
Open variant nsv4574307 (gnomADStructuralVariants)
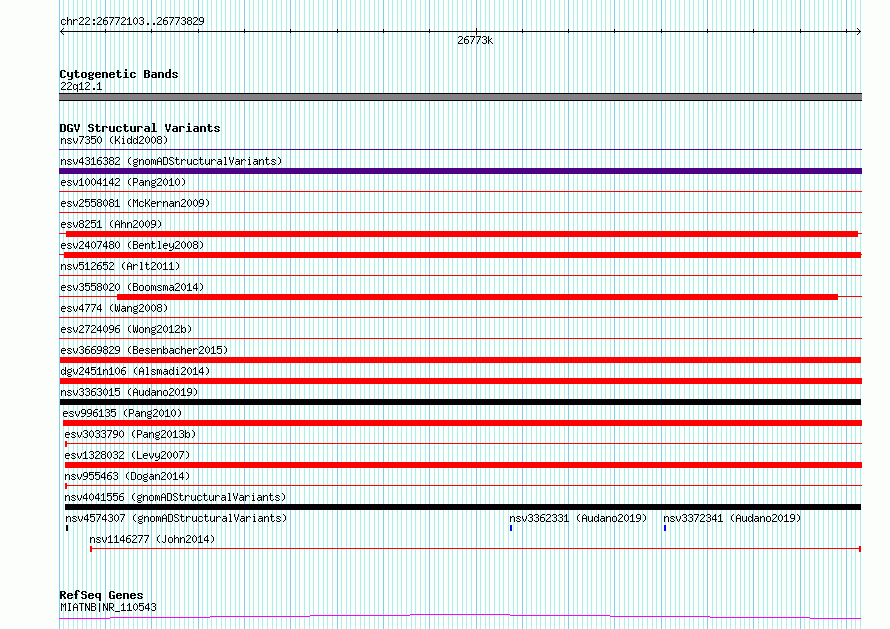pos(177,518)
